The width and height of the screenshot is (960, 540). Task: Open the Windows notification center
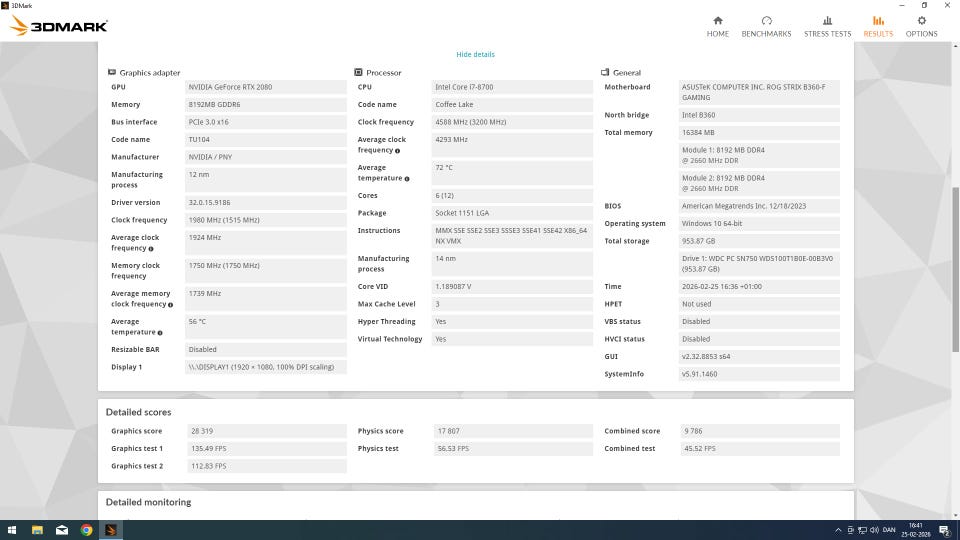click(944, 530)
